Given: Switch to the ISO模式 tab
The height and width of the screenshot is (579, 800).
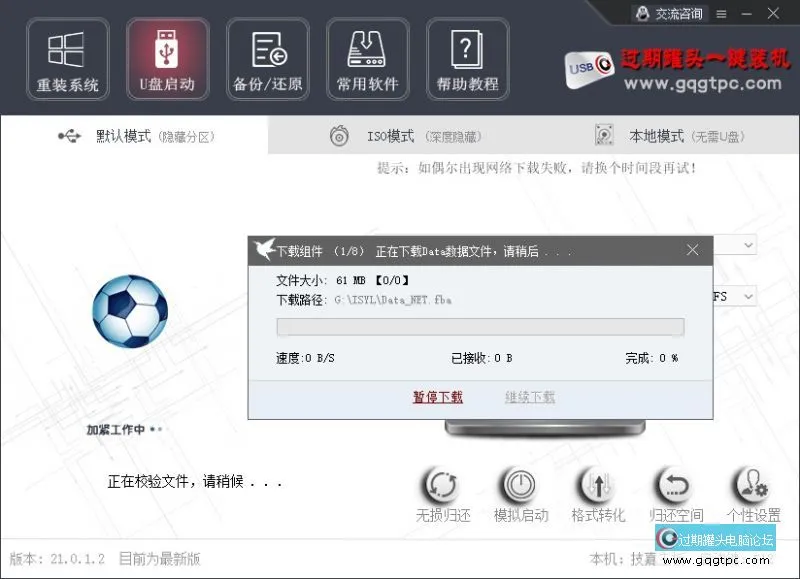Looking at the screenshot, I should click(x=400, y=136).
